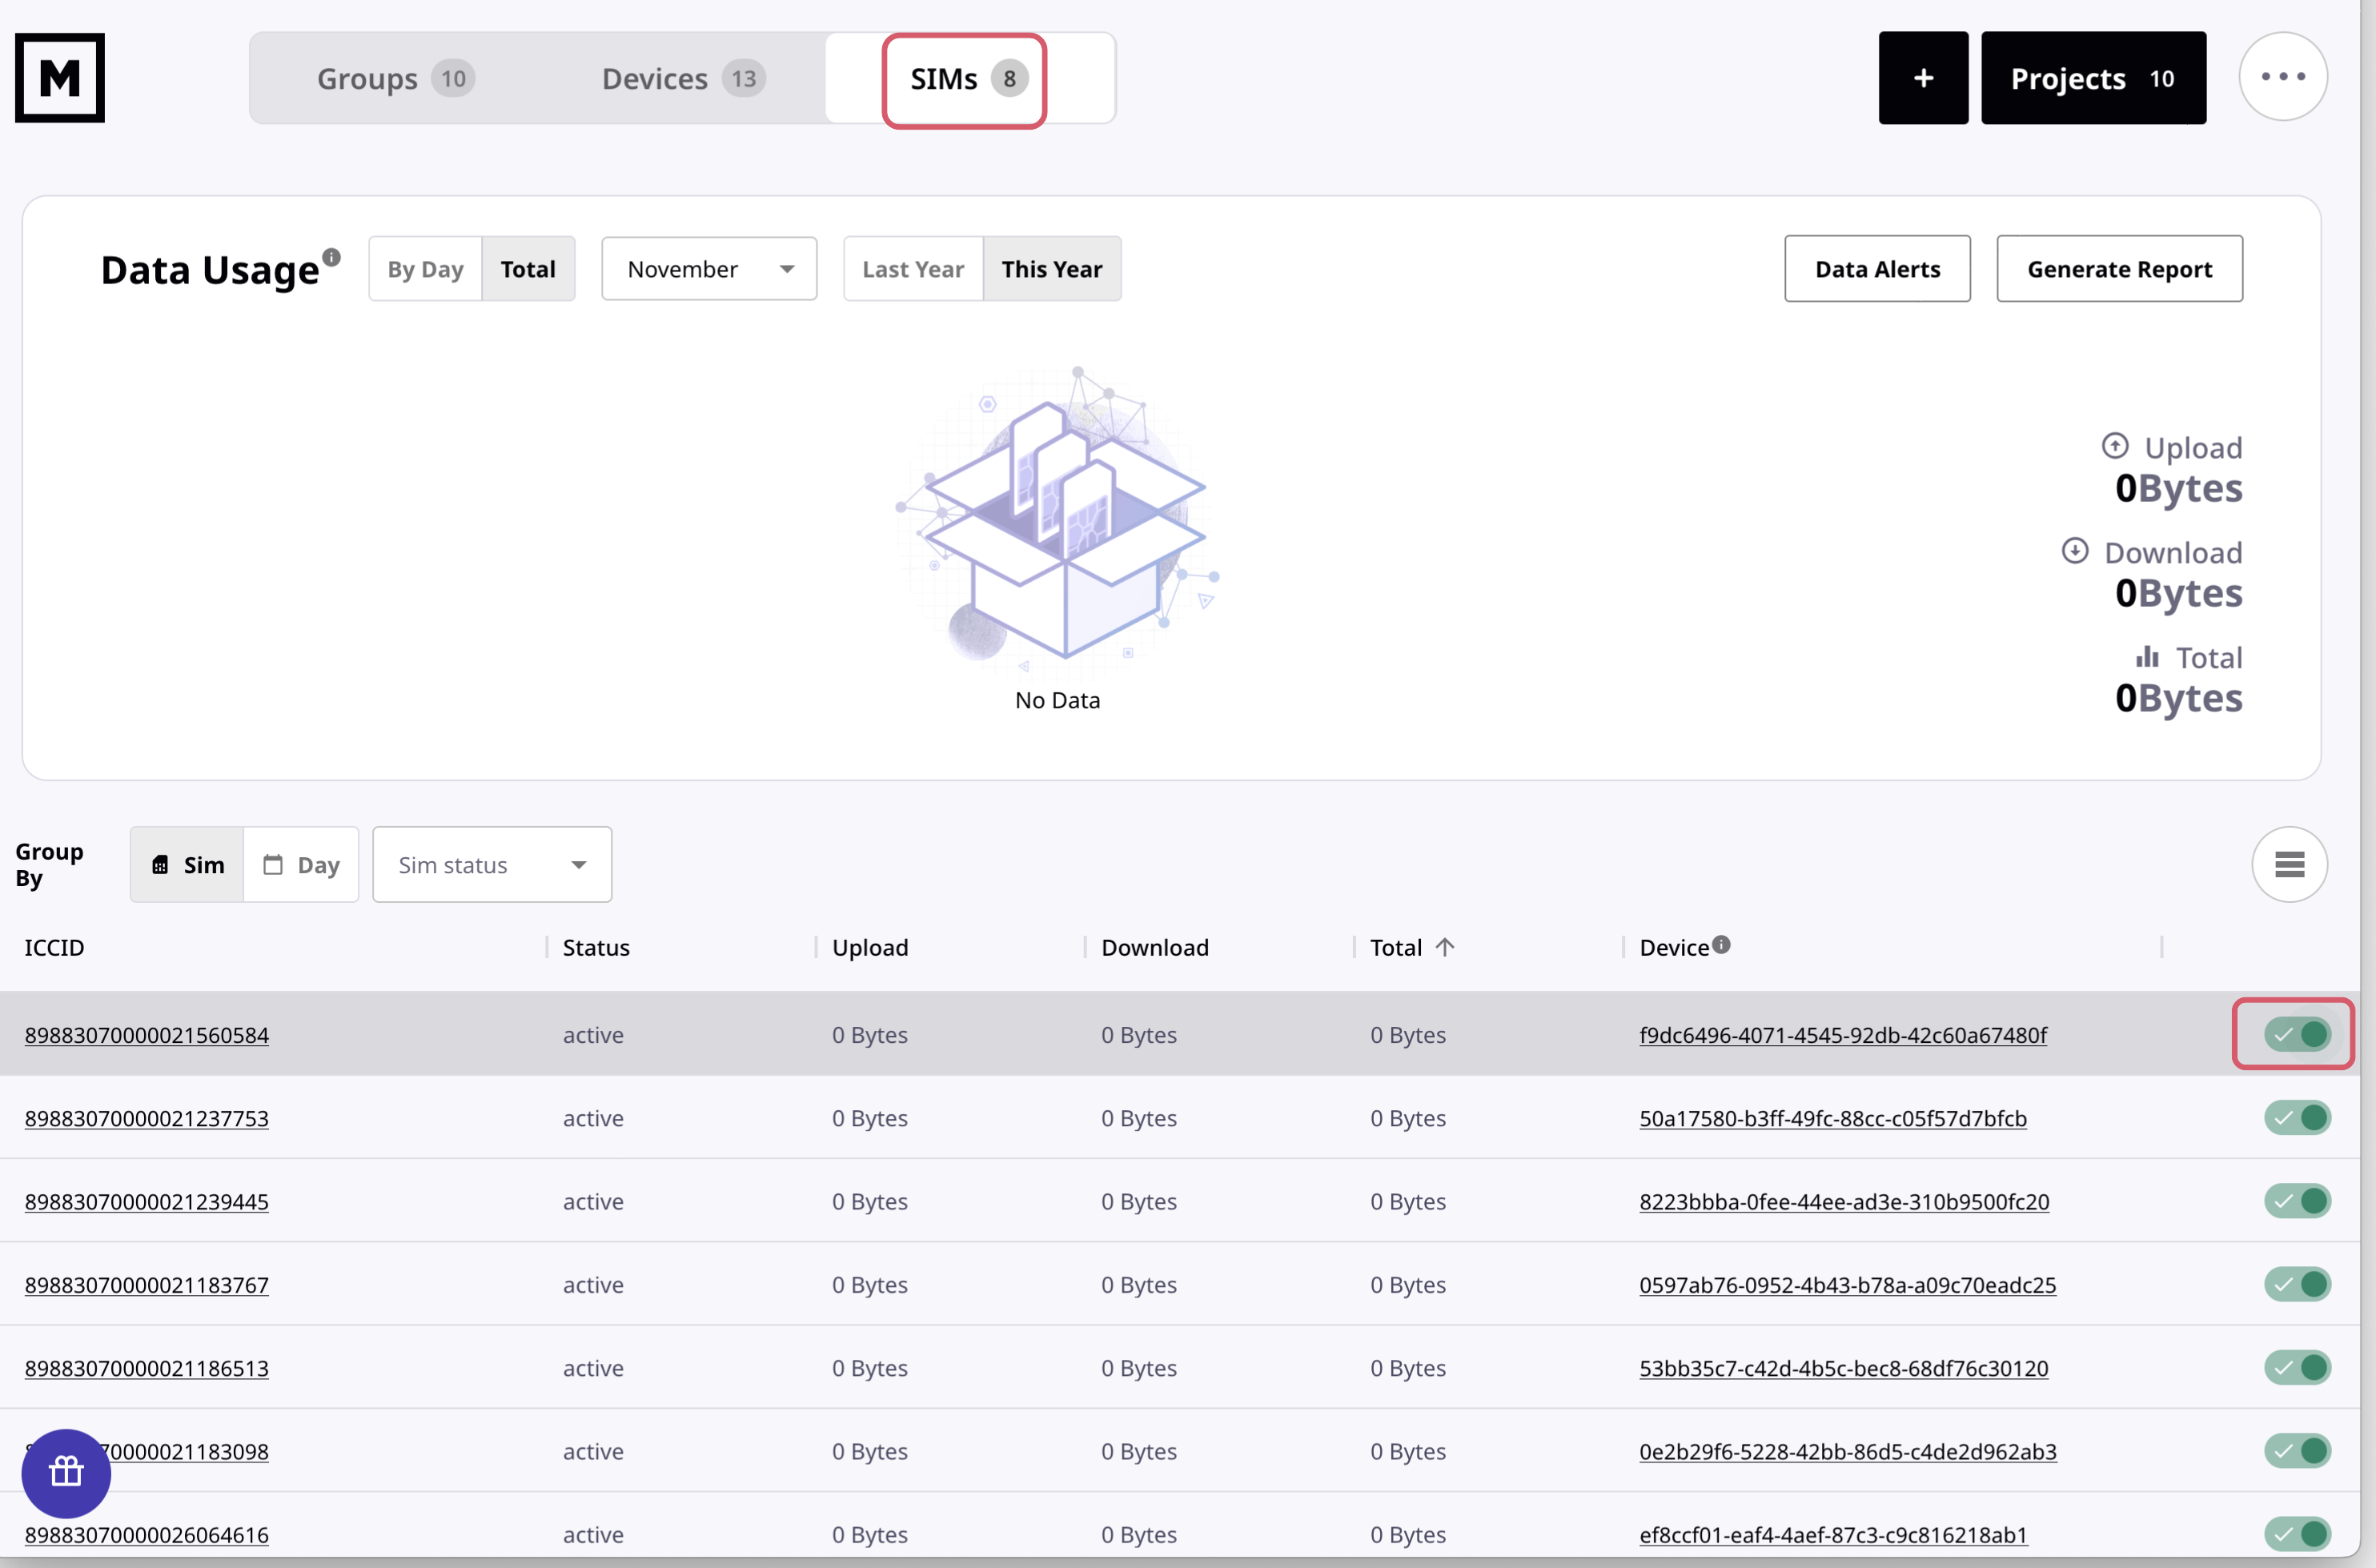Sort by Download column header
This screenshot has width=2376, height=1568.
click(x=1155, y=947)
